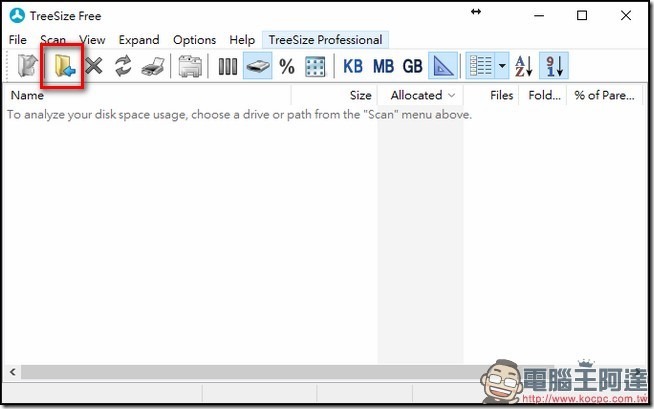The height and width of the screenshot is (409, 654).
Task: Toggle the allocated space disk icon
Action: pos(257,66)
